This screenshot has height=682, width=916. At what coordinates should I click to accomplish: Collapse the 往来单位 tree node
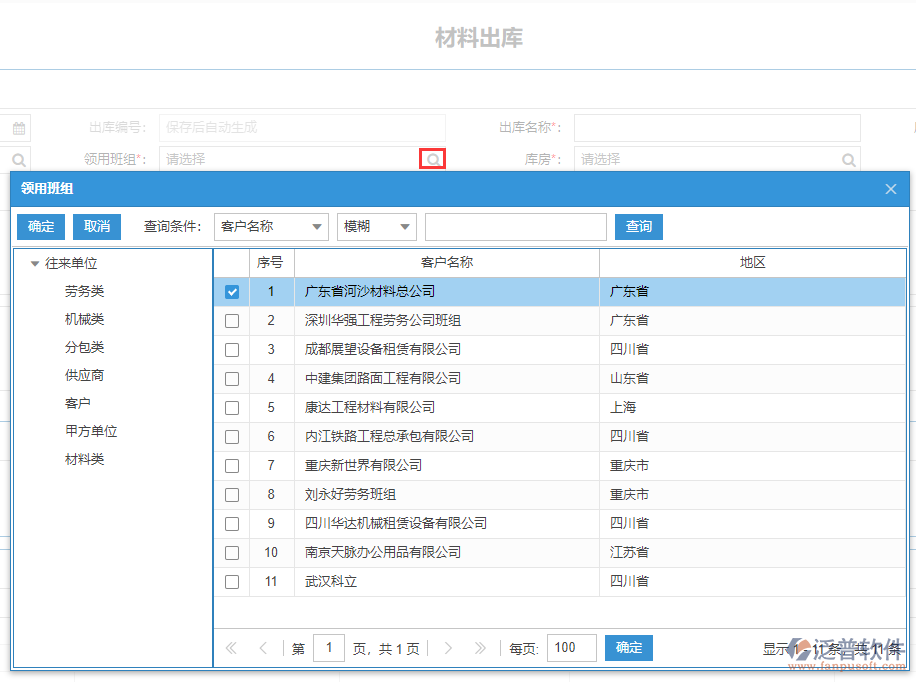pos(34,262)
